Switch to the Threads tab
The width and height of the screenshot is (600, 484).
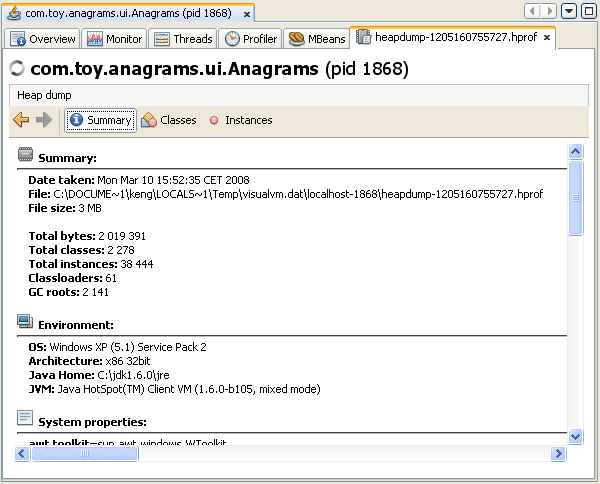pos(184,39)
